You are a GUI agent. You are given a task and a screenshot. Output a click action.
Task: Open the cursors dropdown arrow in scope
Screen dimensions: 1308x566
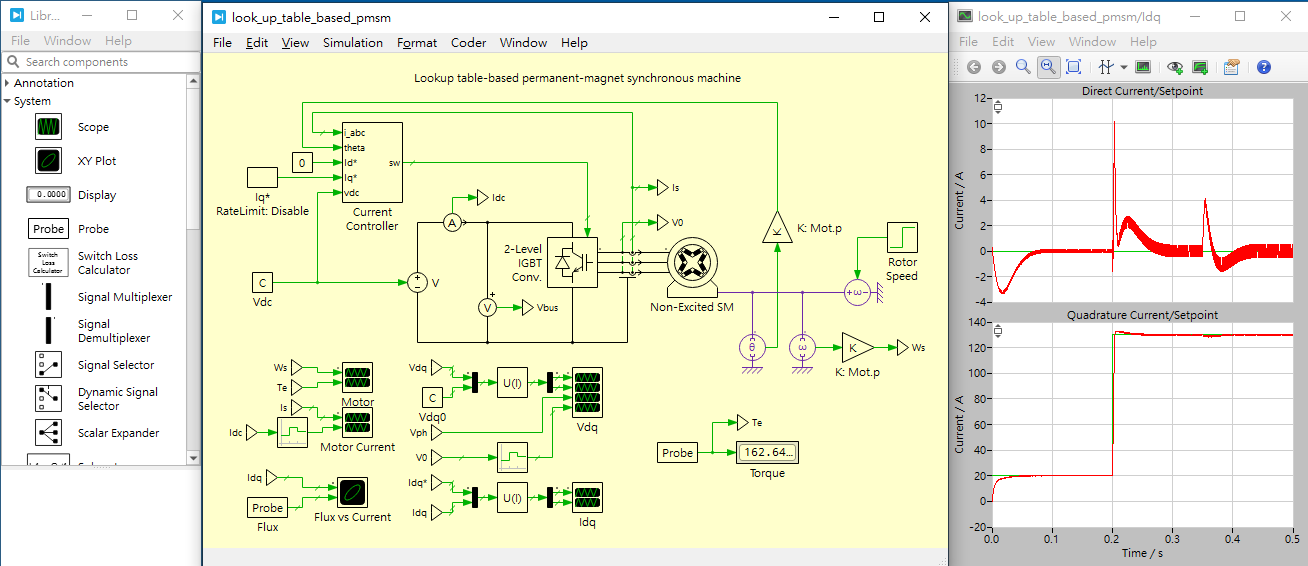tap(1123, 67)
